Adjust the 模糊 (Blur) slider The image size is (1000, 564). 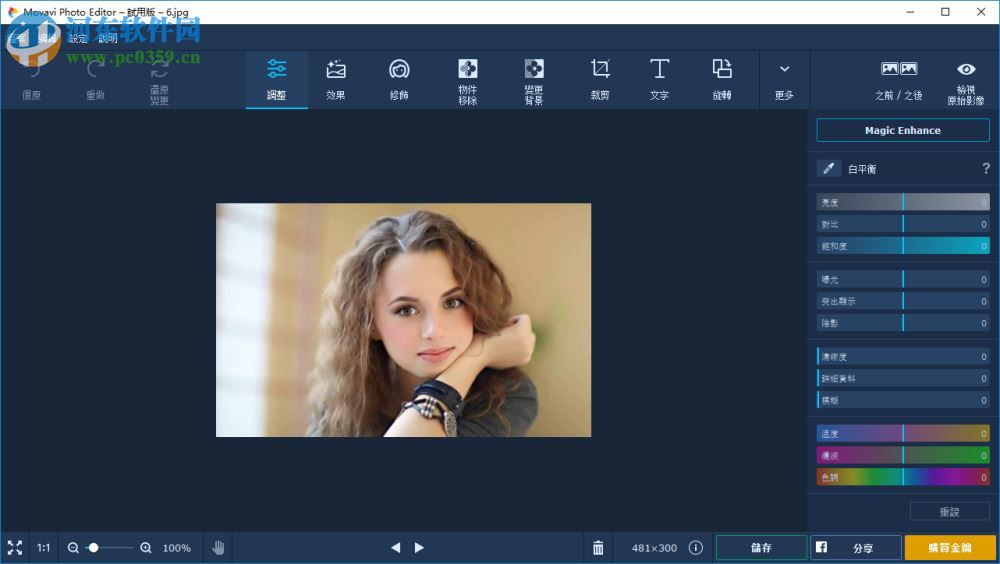tap(903, 400)
